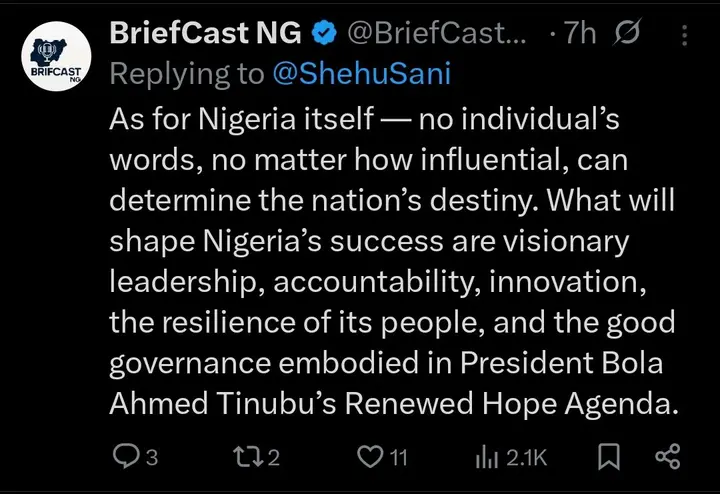Click the BriefCast NG display name
Image resolution: width=720 pixels, height=494 pixels.
click(205, 34)
